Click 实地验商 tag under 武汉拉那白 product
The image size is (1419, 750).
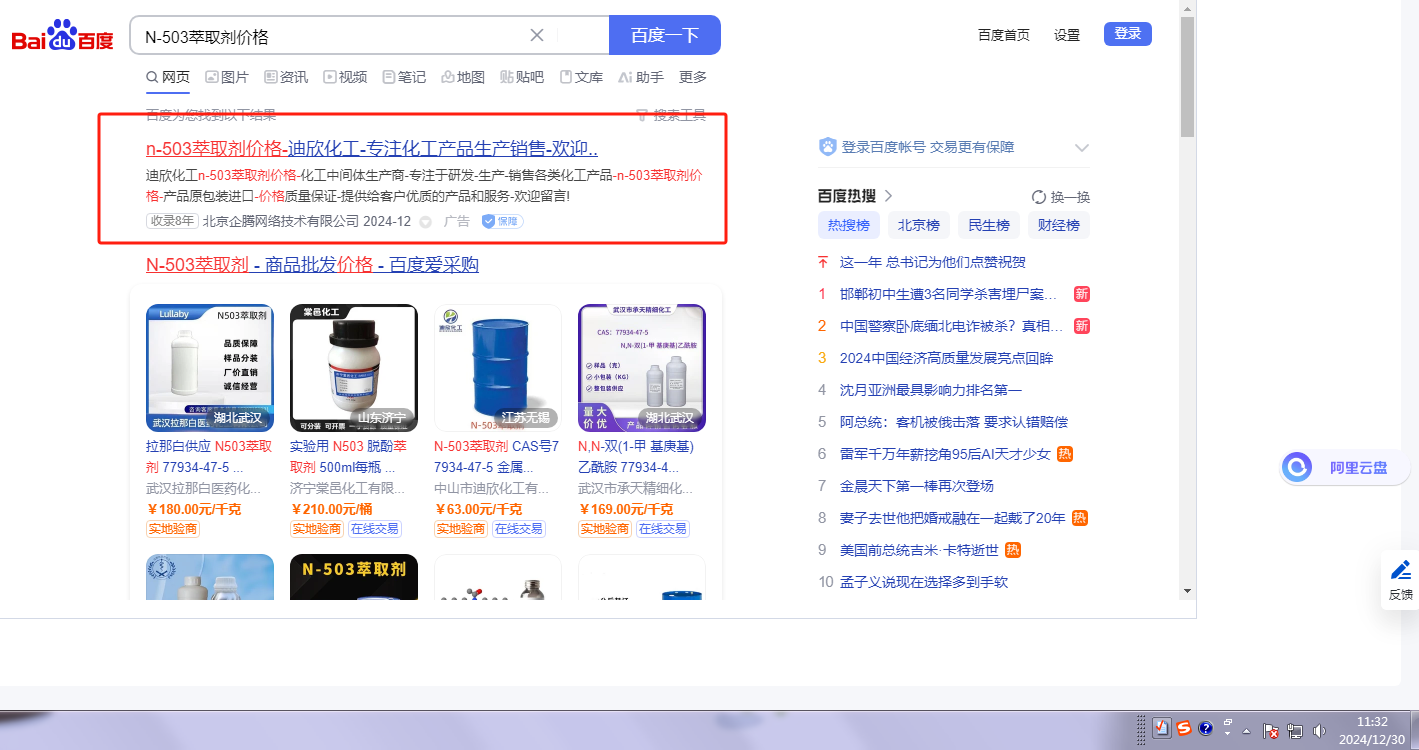173,529
